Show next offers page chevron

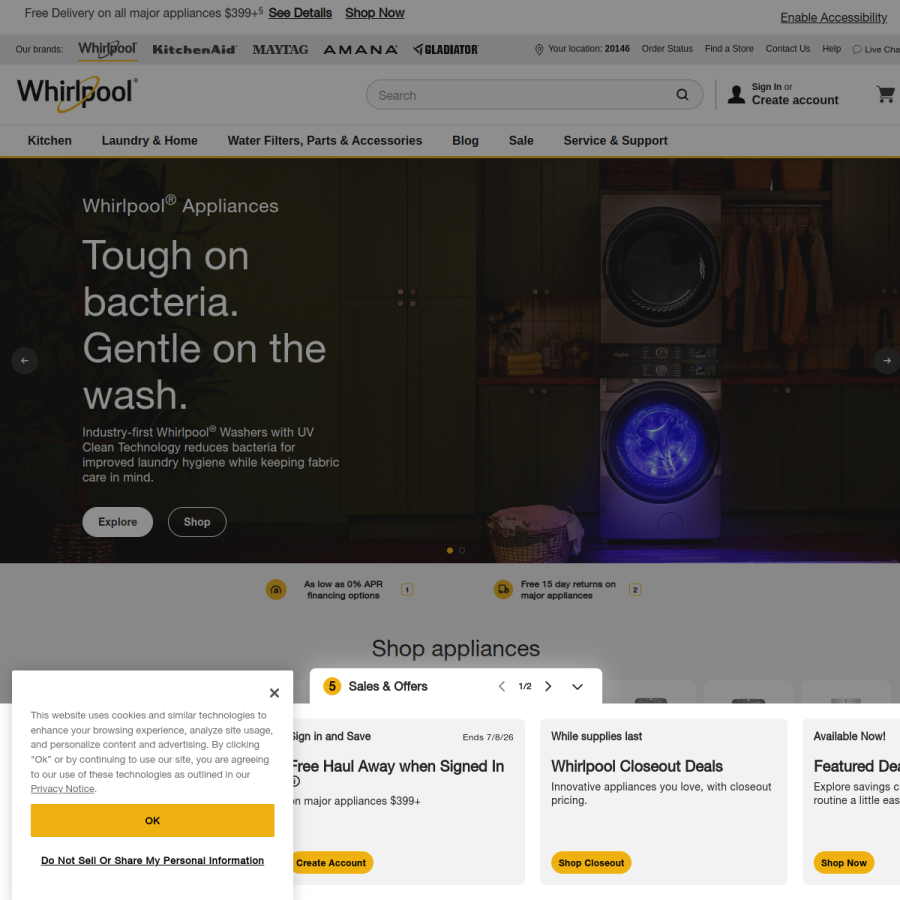click(548, 686)
